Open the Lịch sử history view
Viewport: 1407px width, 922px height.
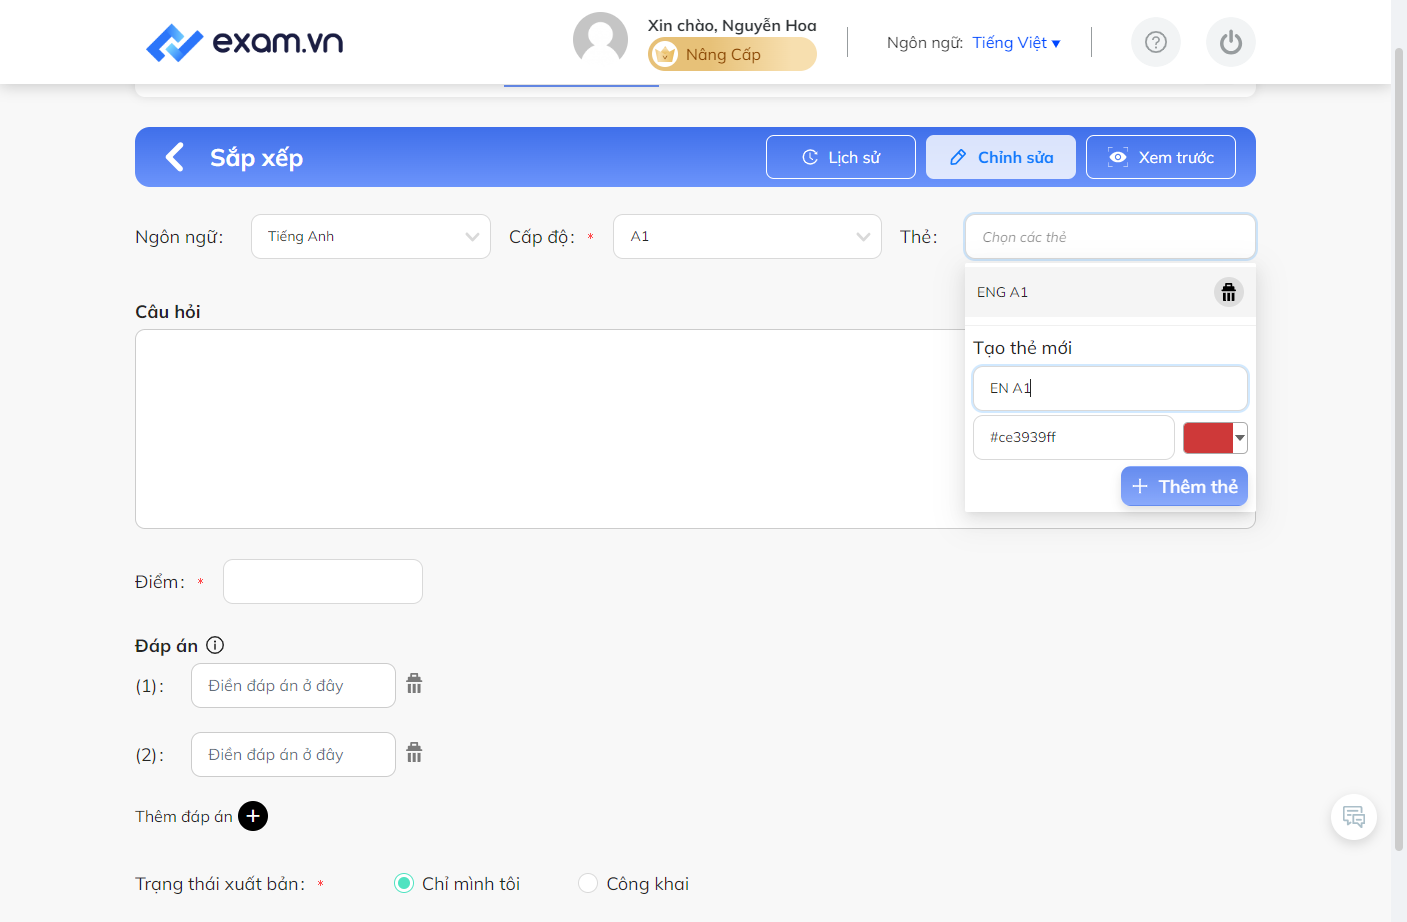pyautogui.click(x=841, y=157)
